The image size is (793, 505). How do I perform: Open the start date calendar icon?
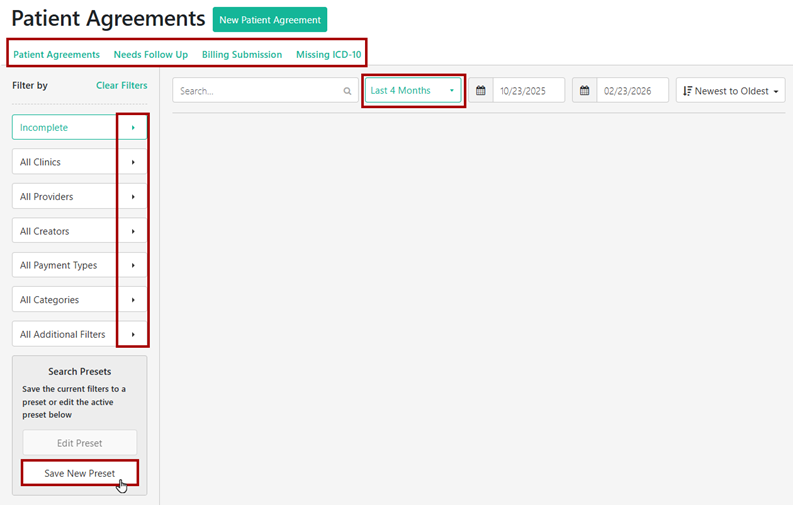tap(481, 91)
